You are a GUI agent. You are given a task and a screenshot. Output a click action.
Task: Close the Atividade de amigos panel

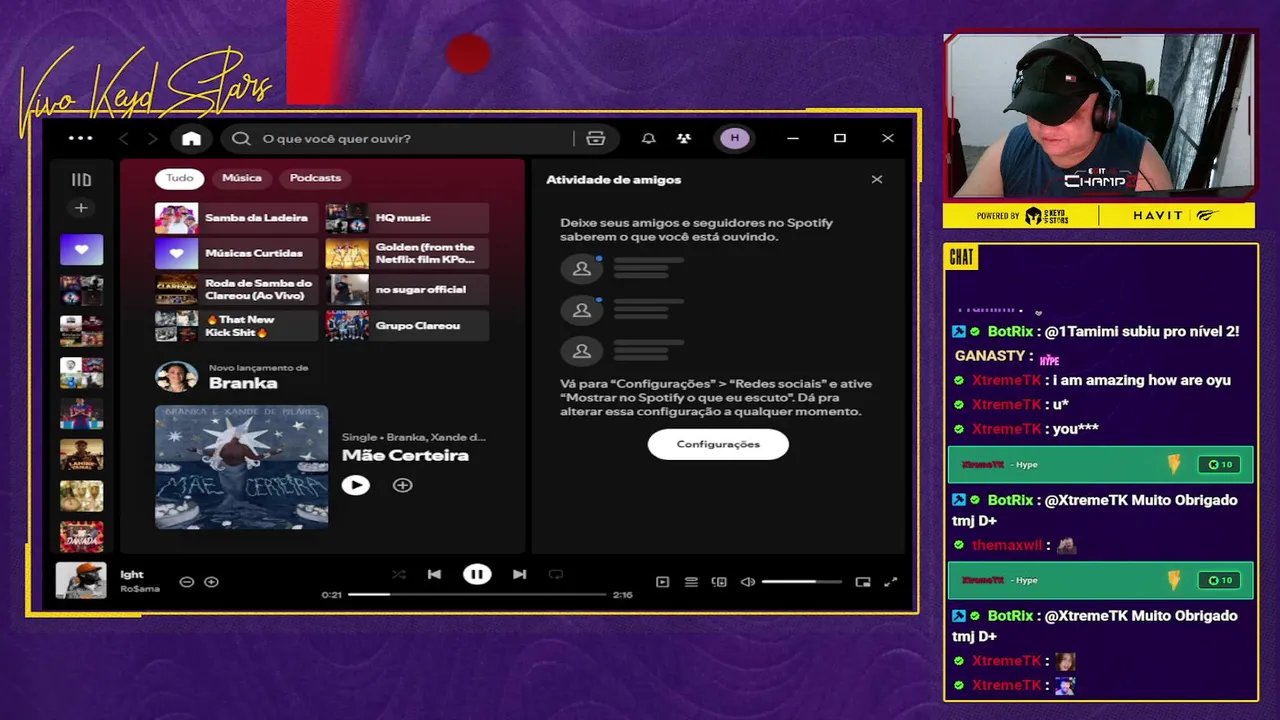[877, 180]
